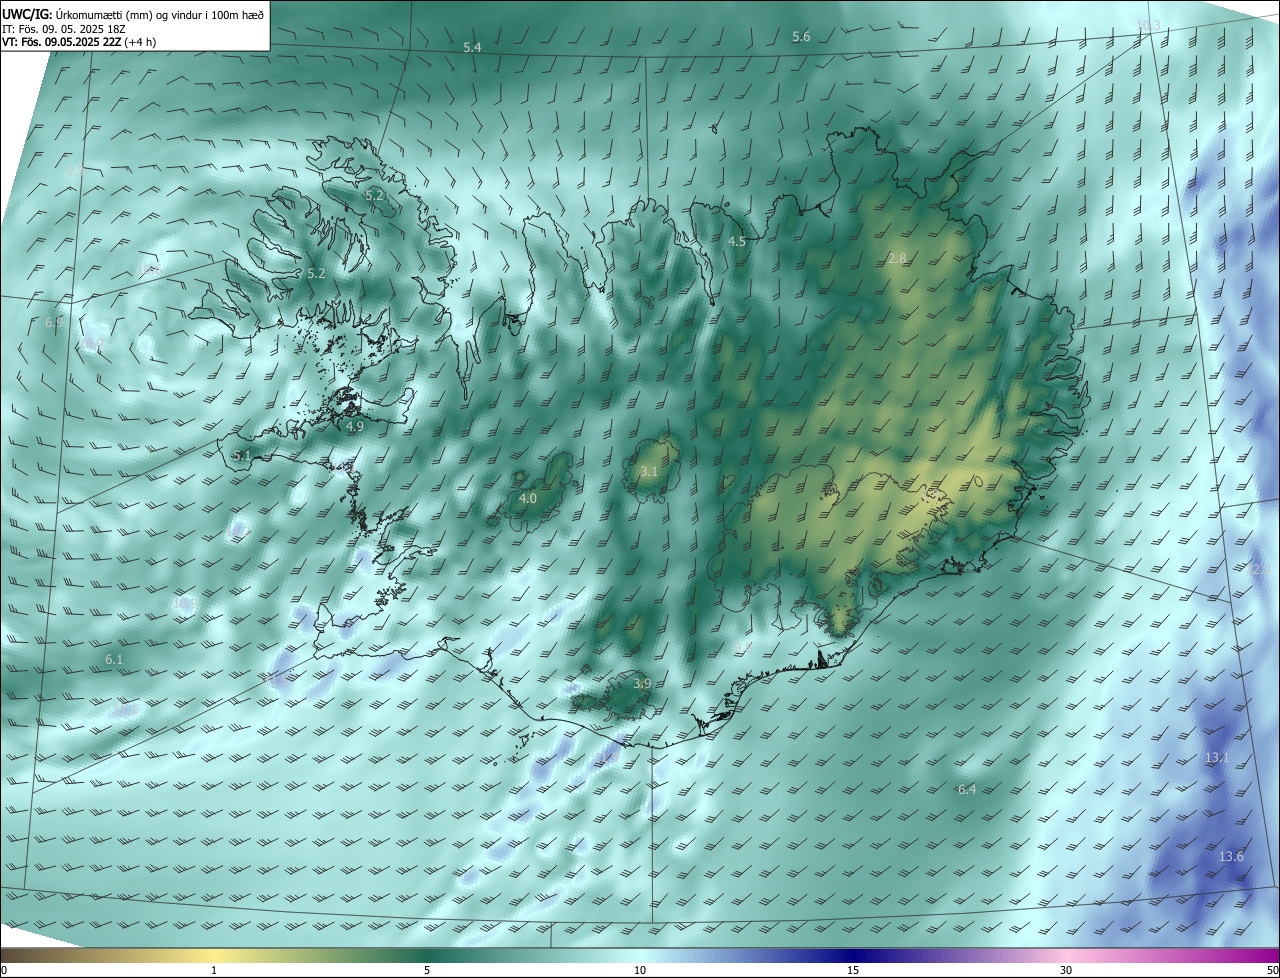Click the colorbar tick label 0
The height and width of the screenshot is (978, 1280).
click(4, 970)
